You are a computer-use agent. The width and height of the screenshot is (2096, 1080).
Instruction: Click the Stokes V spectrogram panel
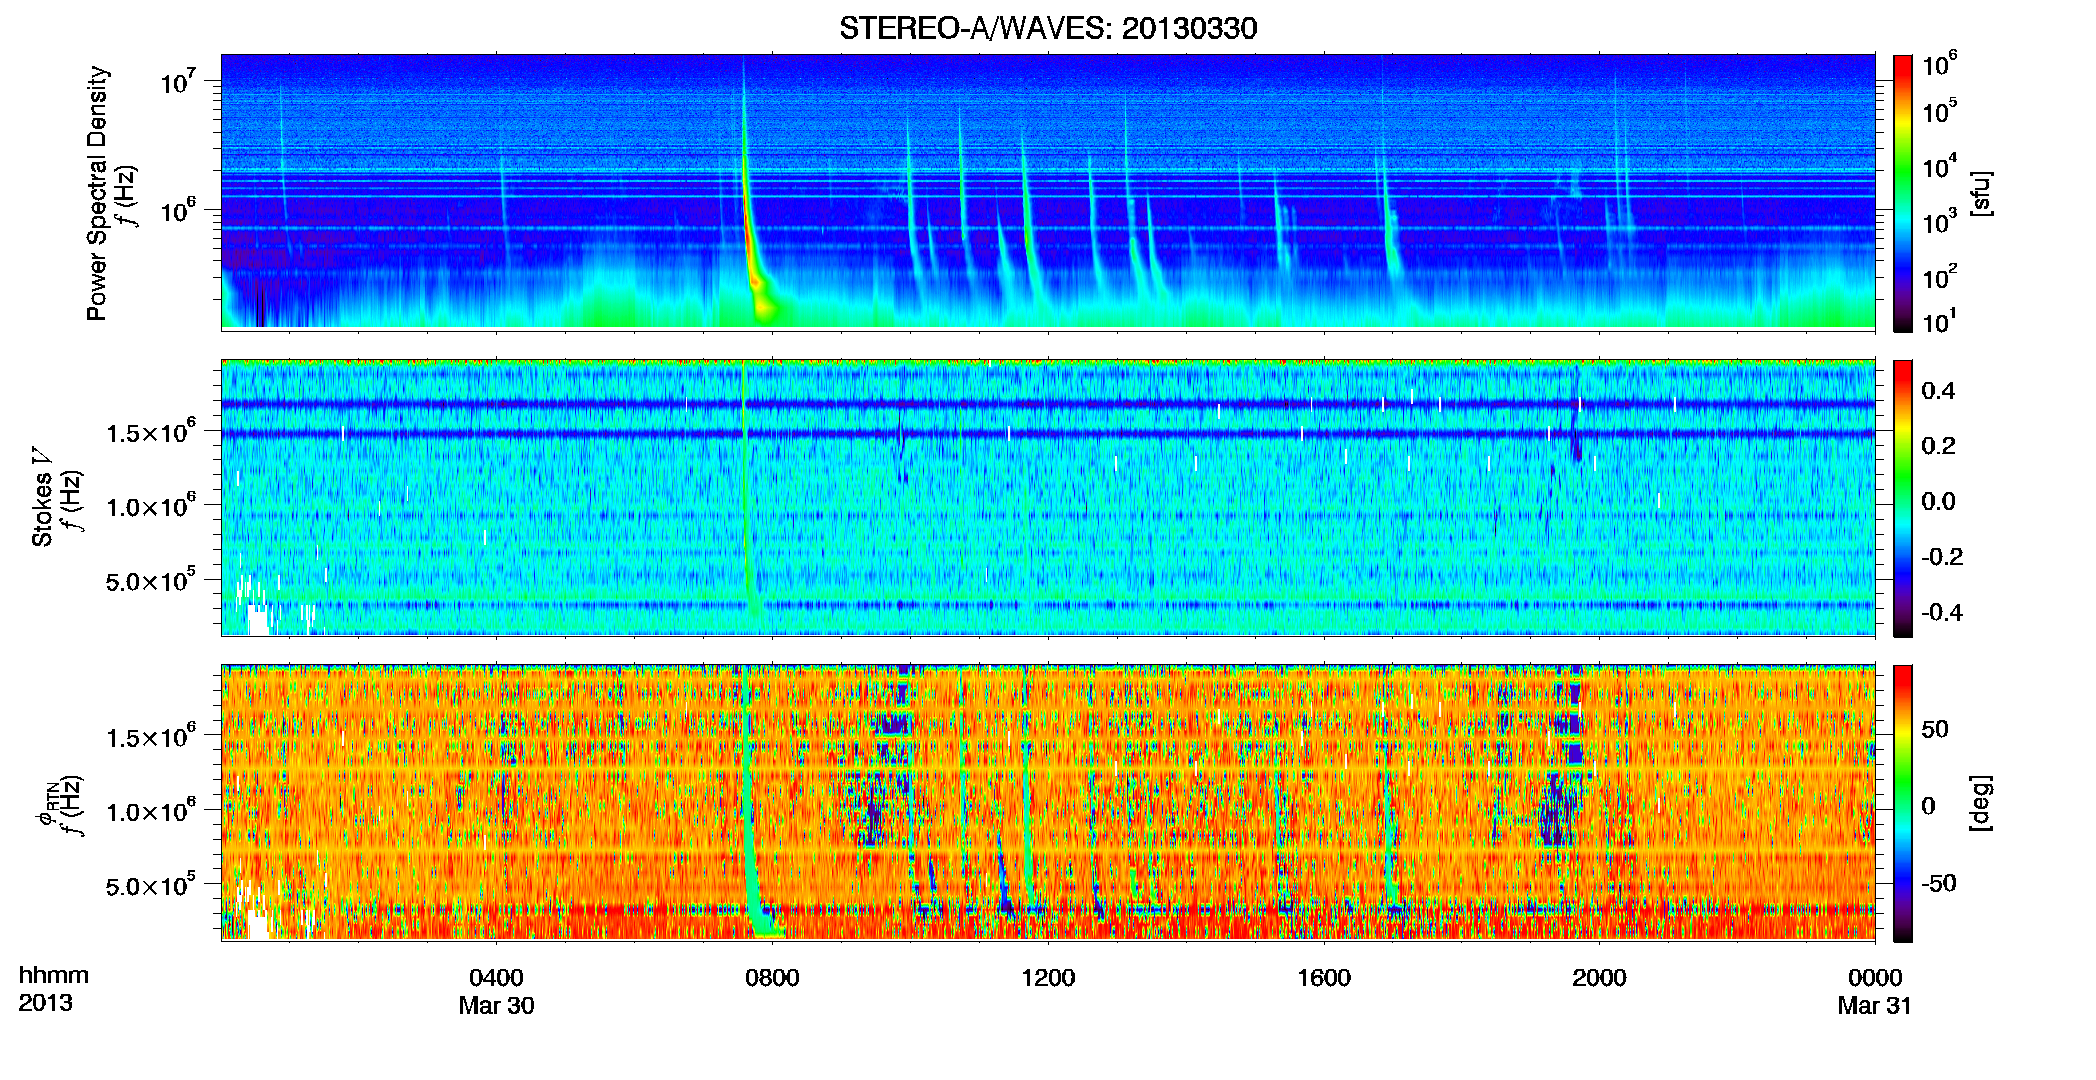coord(1048,498)
